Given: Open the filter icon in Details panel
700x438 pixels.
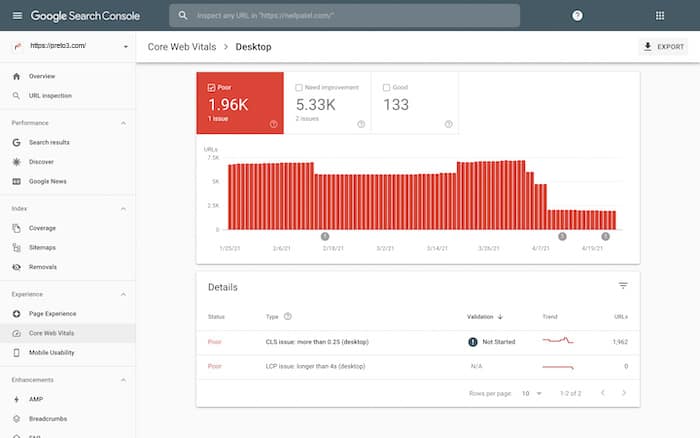Looking at the screenshot, I should click(623, 286).
